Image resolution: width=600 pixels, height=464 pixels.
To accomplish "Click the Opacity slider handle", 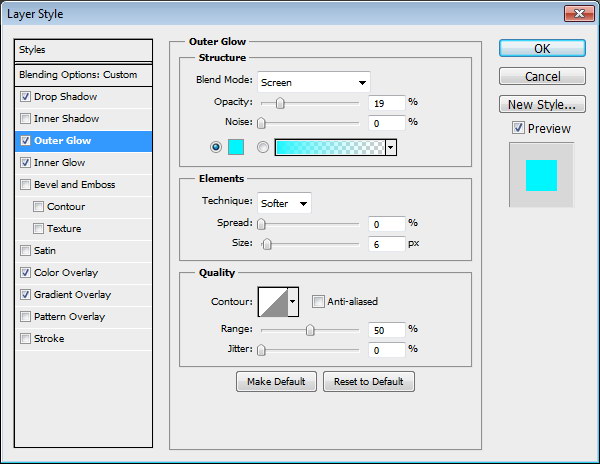I will pos(280,102).
